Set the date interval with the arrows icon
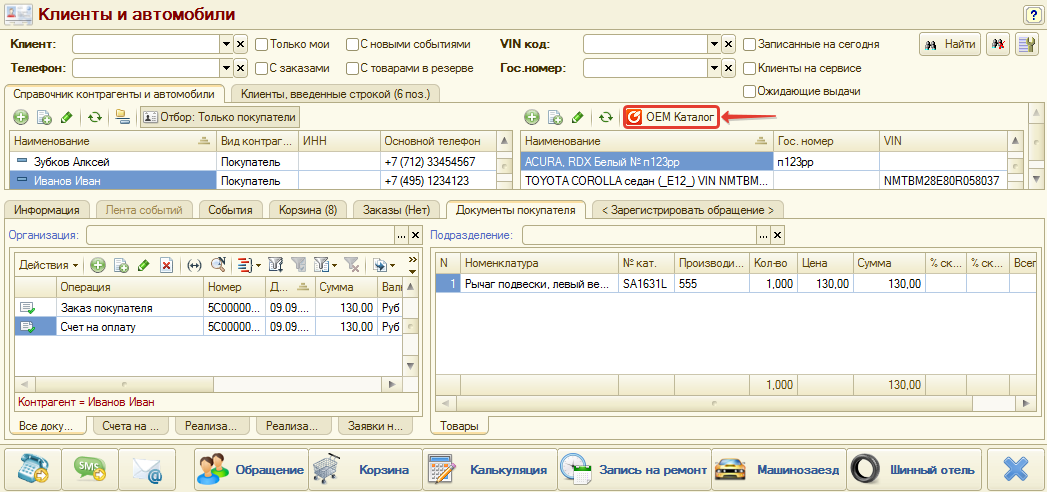The width and height of the screenshot is (1047, 492). click(x=194, y=265)
